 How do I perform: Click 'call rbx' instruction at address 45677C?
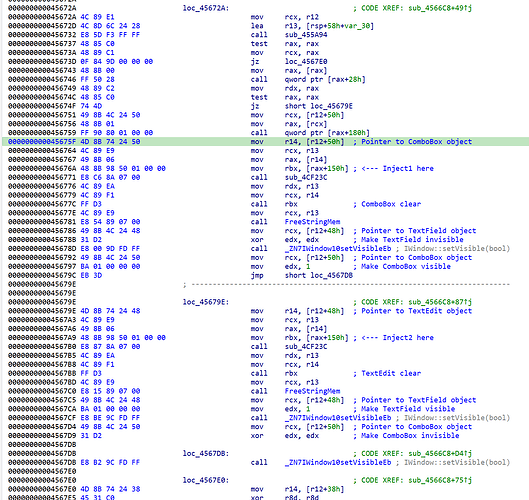coord(274,204)
